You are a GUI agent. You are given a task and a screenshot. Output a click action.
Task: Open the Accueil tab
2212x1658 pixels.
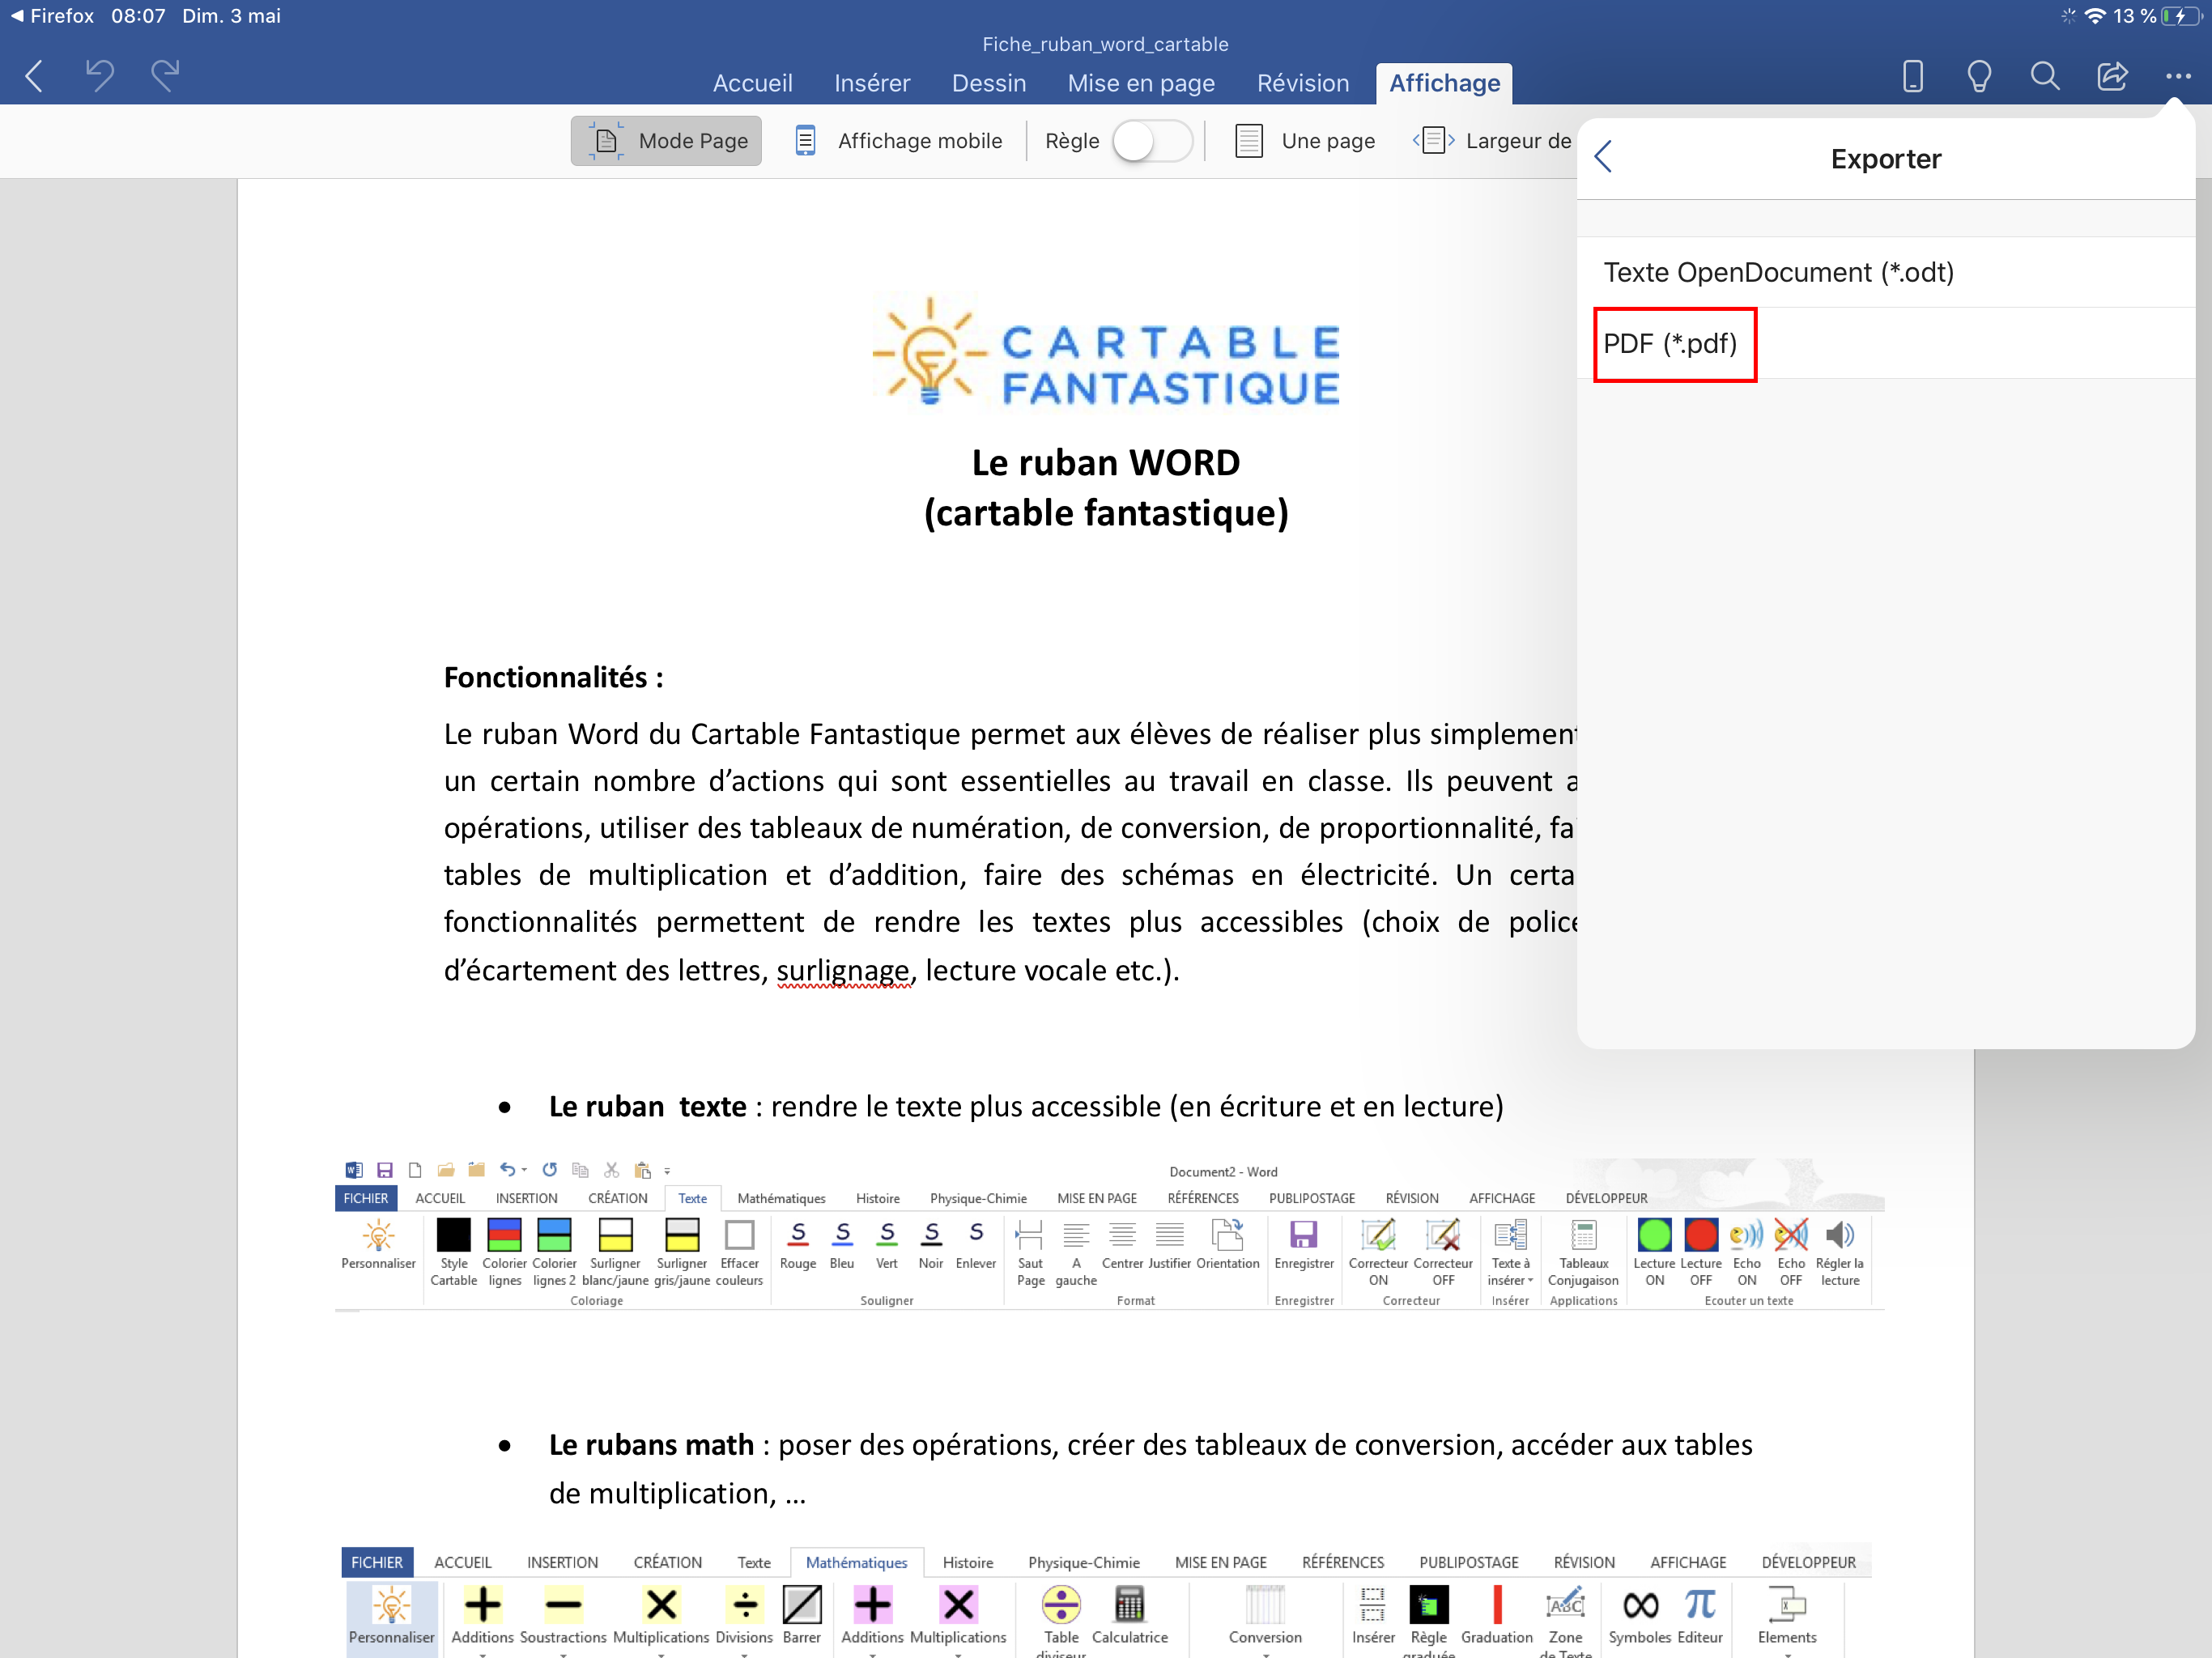[752, 83]
